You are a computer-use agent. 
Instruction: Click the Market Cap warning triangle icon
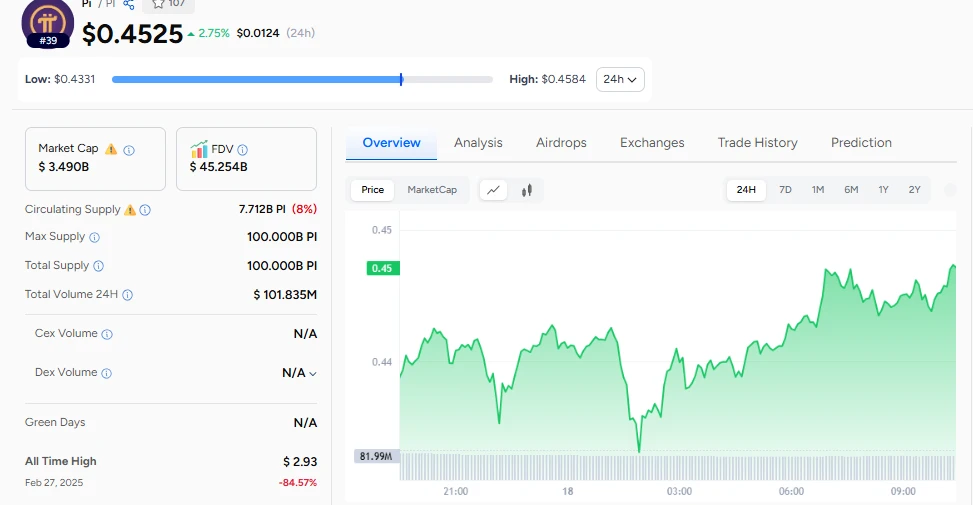click(111, 149)
